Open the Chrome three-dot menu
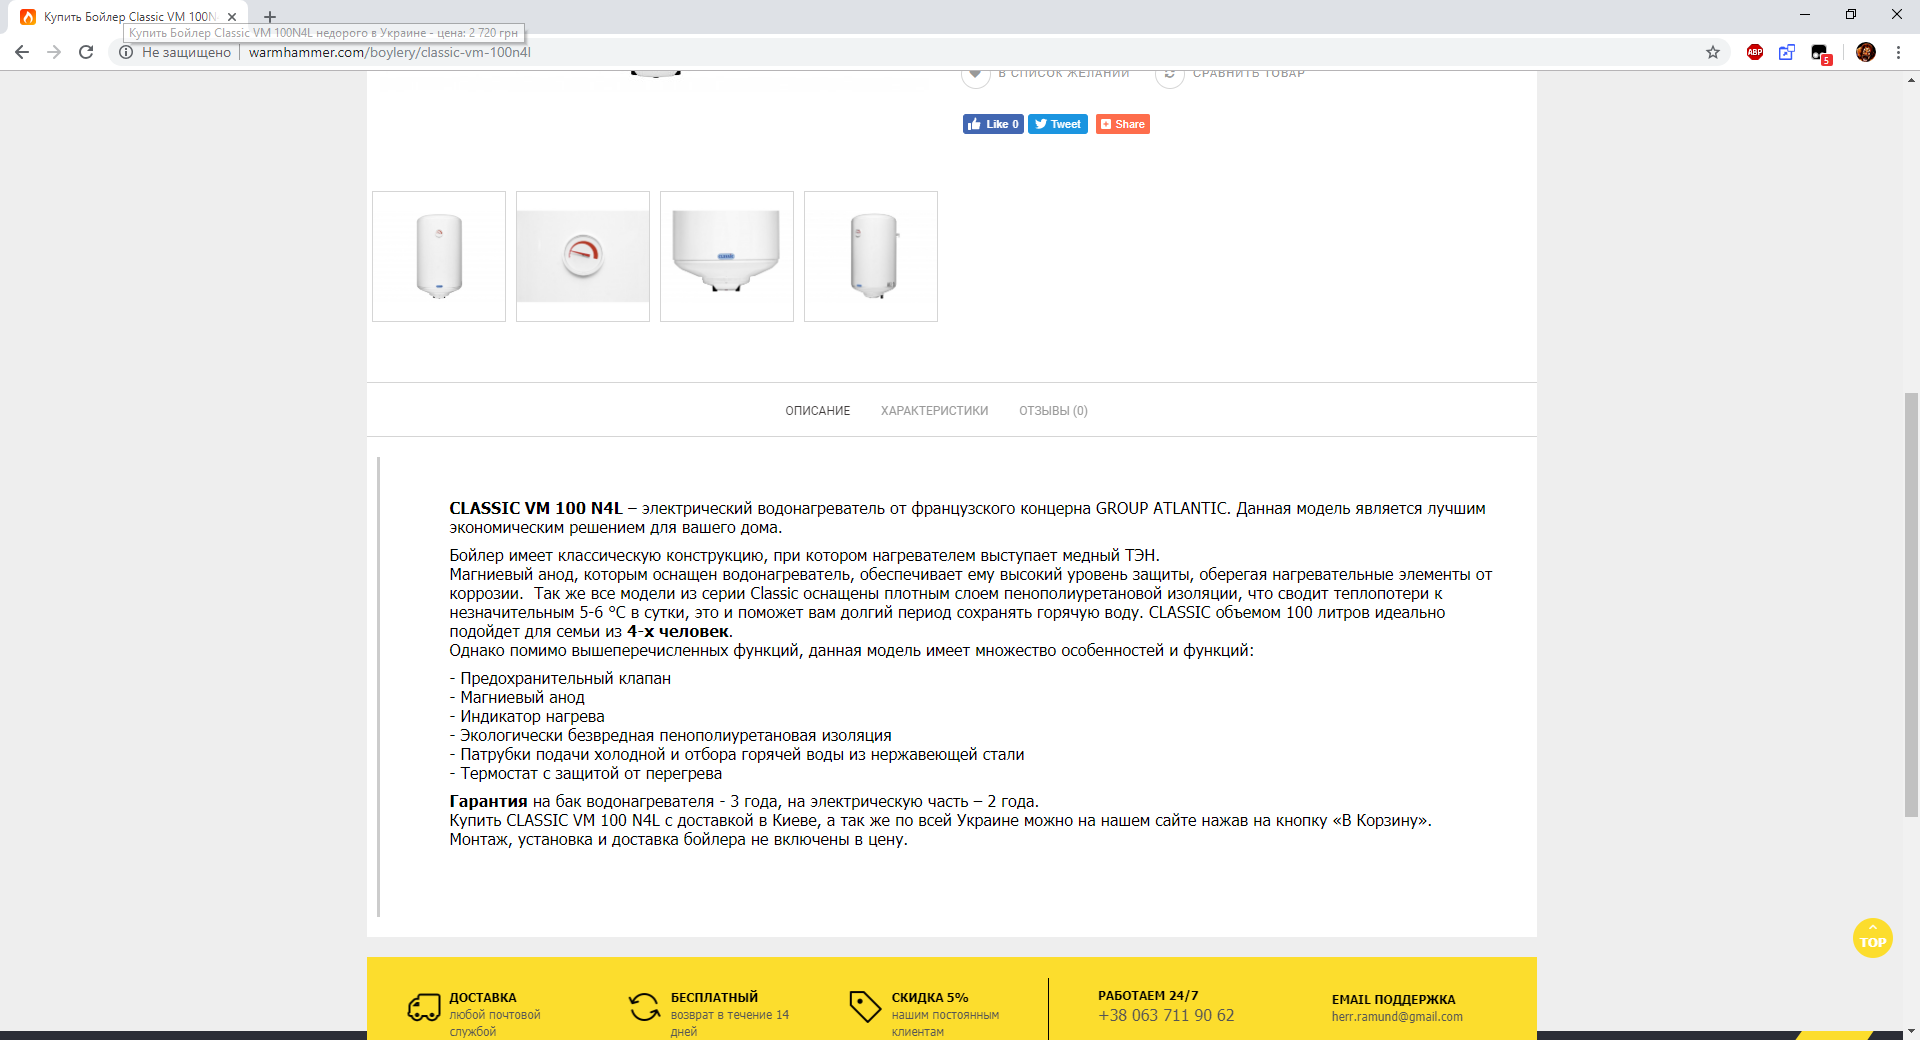The width and height of the screenshot is (1920, 1040). click(1898, 52)
